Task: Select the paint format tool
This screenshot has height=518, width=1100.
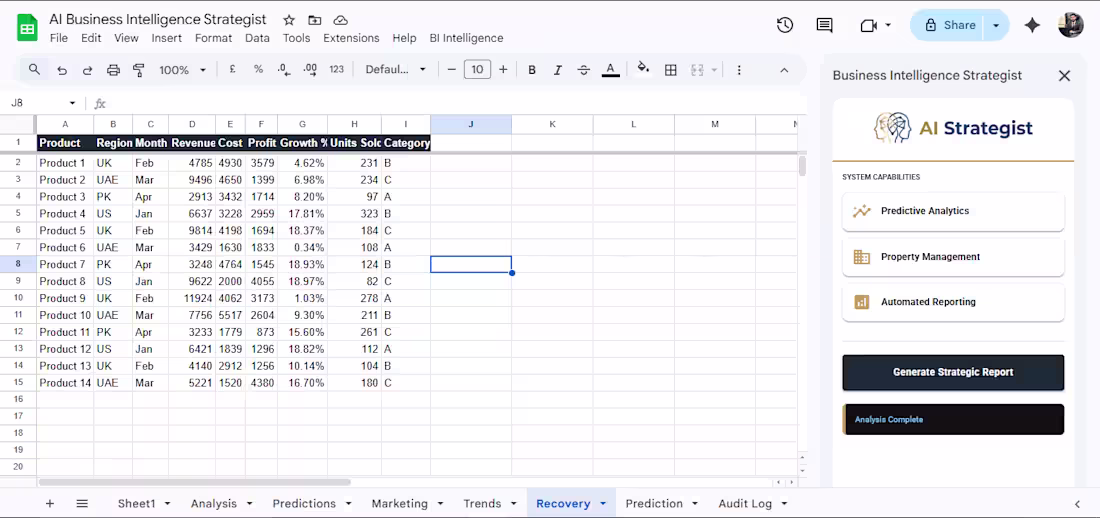Action: (x=139, y=70)
